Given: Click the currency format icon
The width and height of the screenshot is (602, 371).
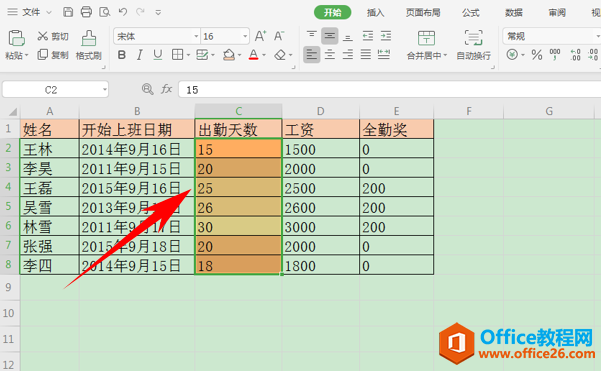Looking at the screenshot, I should coord(512,55).
